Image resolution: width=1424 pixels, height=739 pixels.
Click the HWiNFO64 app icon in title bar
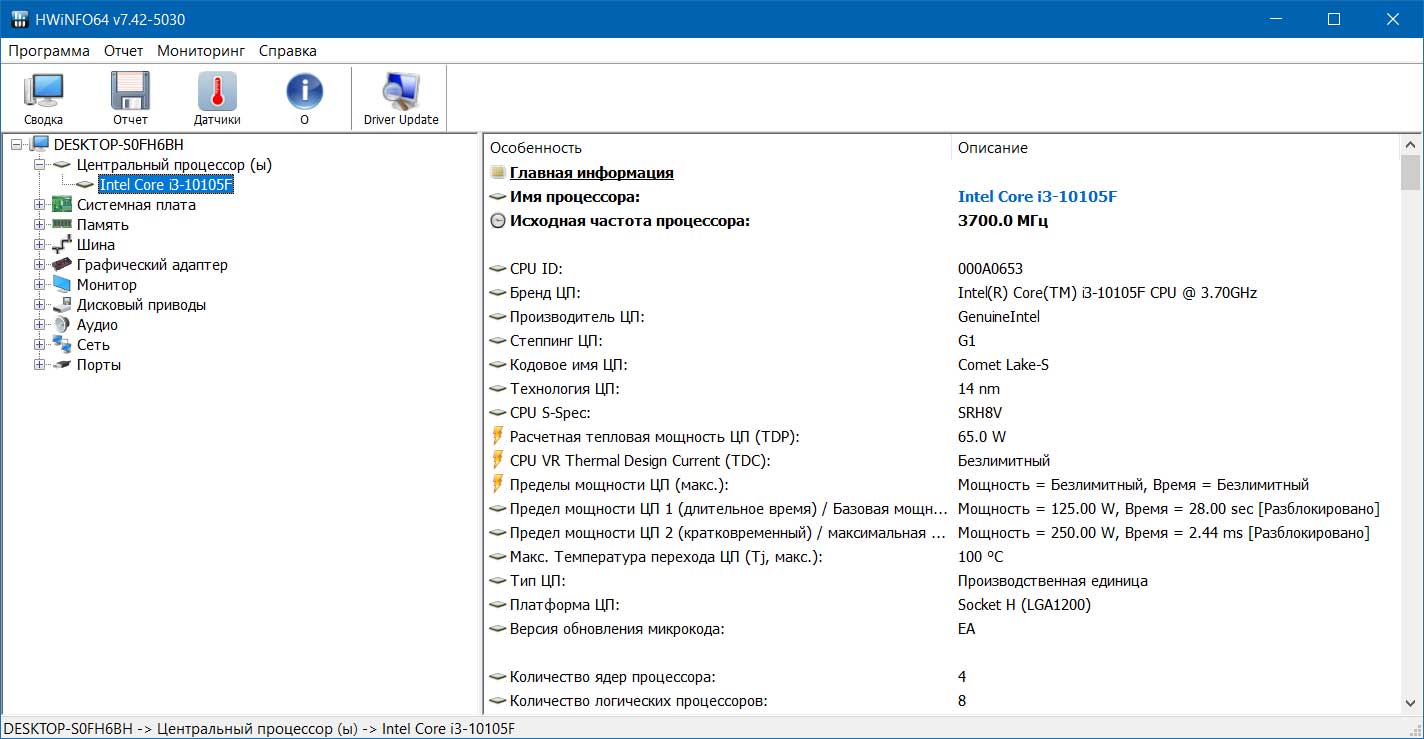point(19,19)
